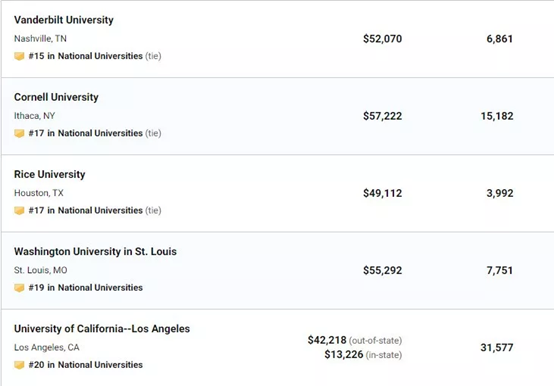Image resolution: width=554 pixels, height=386 pixels.
Task: Open the Rice University link
Action: tap(49, 174)
